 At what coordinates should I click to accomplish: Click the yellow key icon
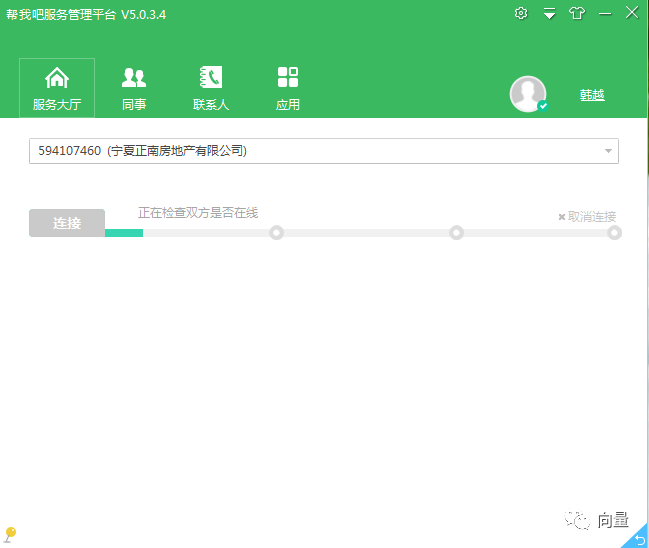(10, 535)
